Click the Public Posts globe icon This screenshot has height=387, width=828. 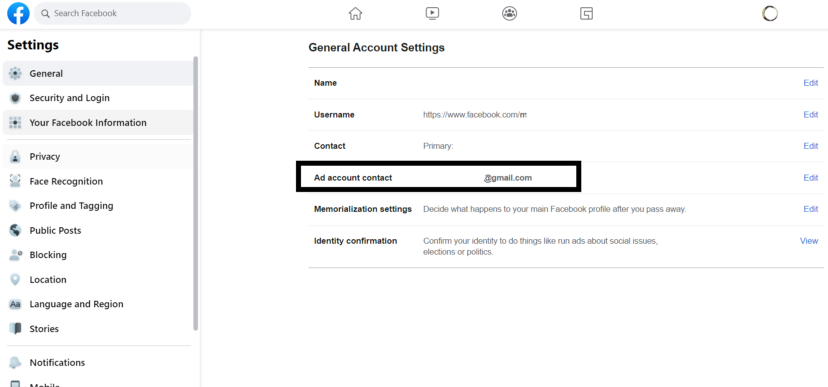tap(15, 230)
